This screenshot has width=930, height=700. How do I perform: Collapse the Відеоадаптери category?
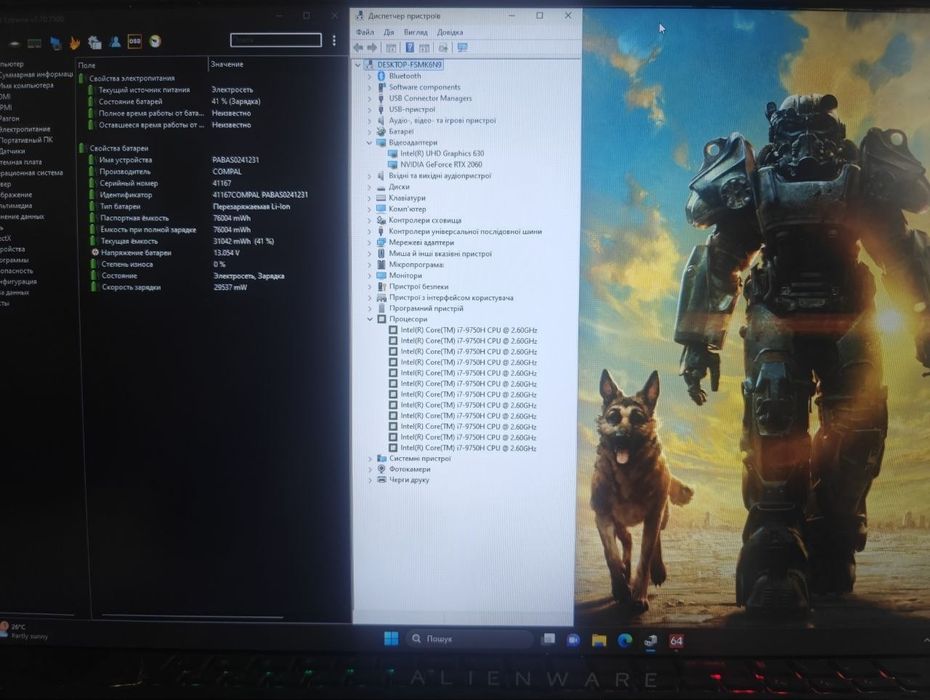[370, 142]
